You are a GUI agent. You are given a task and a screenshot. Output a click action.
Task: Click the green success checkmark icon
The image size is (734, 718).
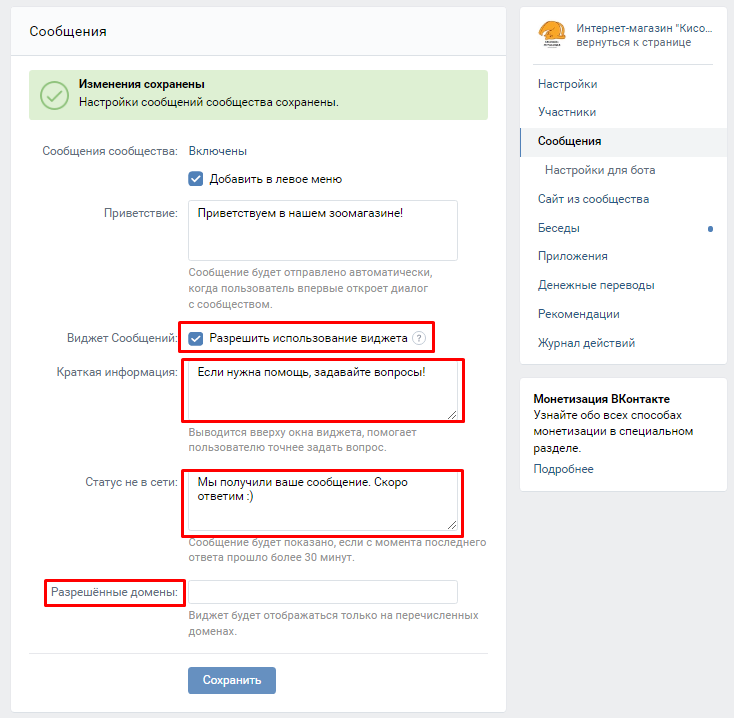tap(54, 94)
